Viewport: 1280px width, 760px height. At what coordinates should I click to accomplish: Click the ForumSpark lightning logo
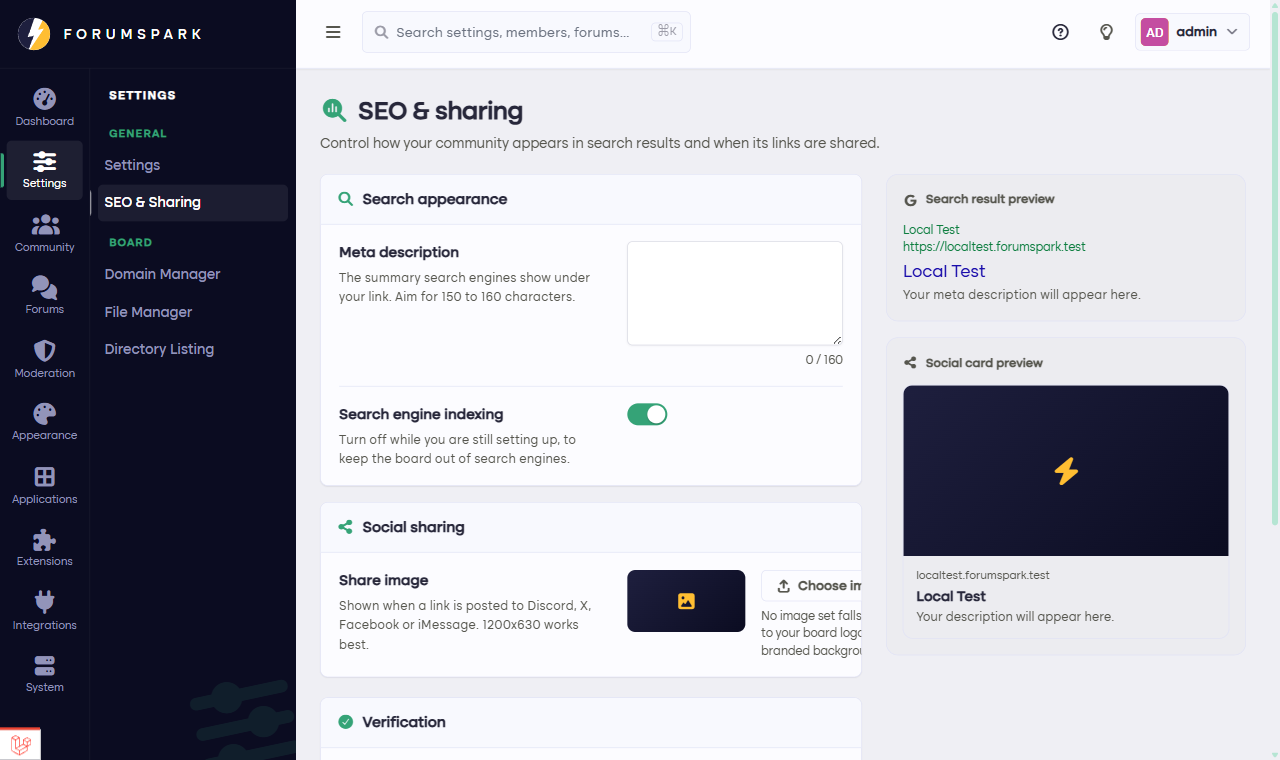pos(34,34)
